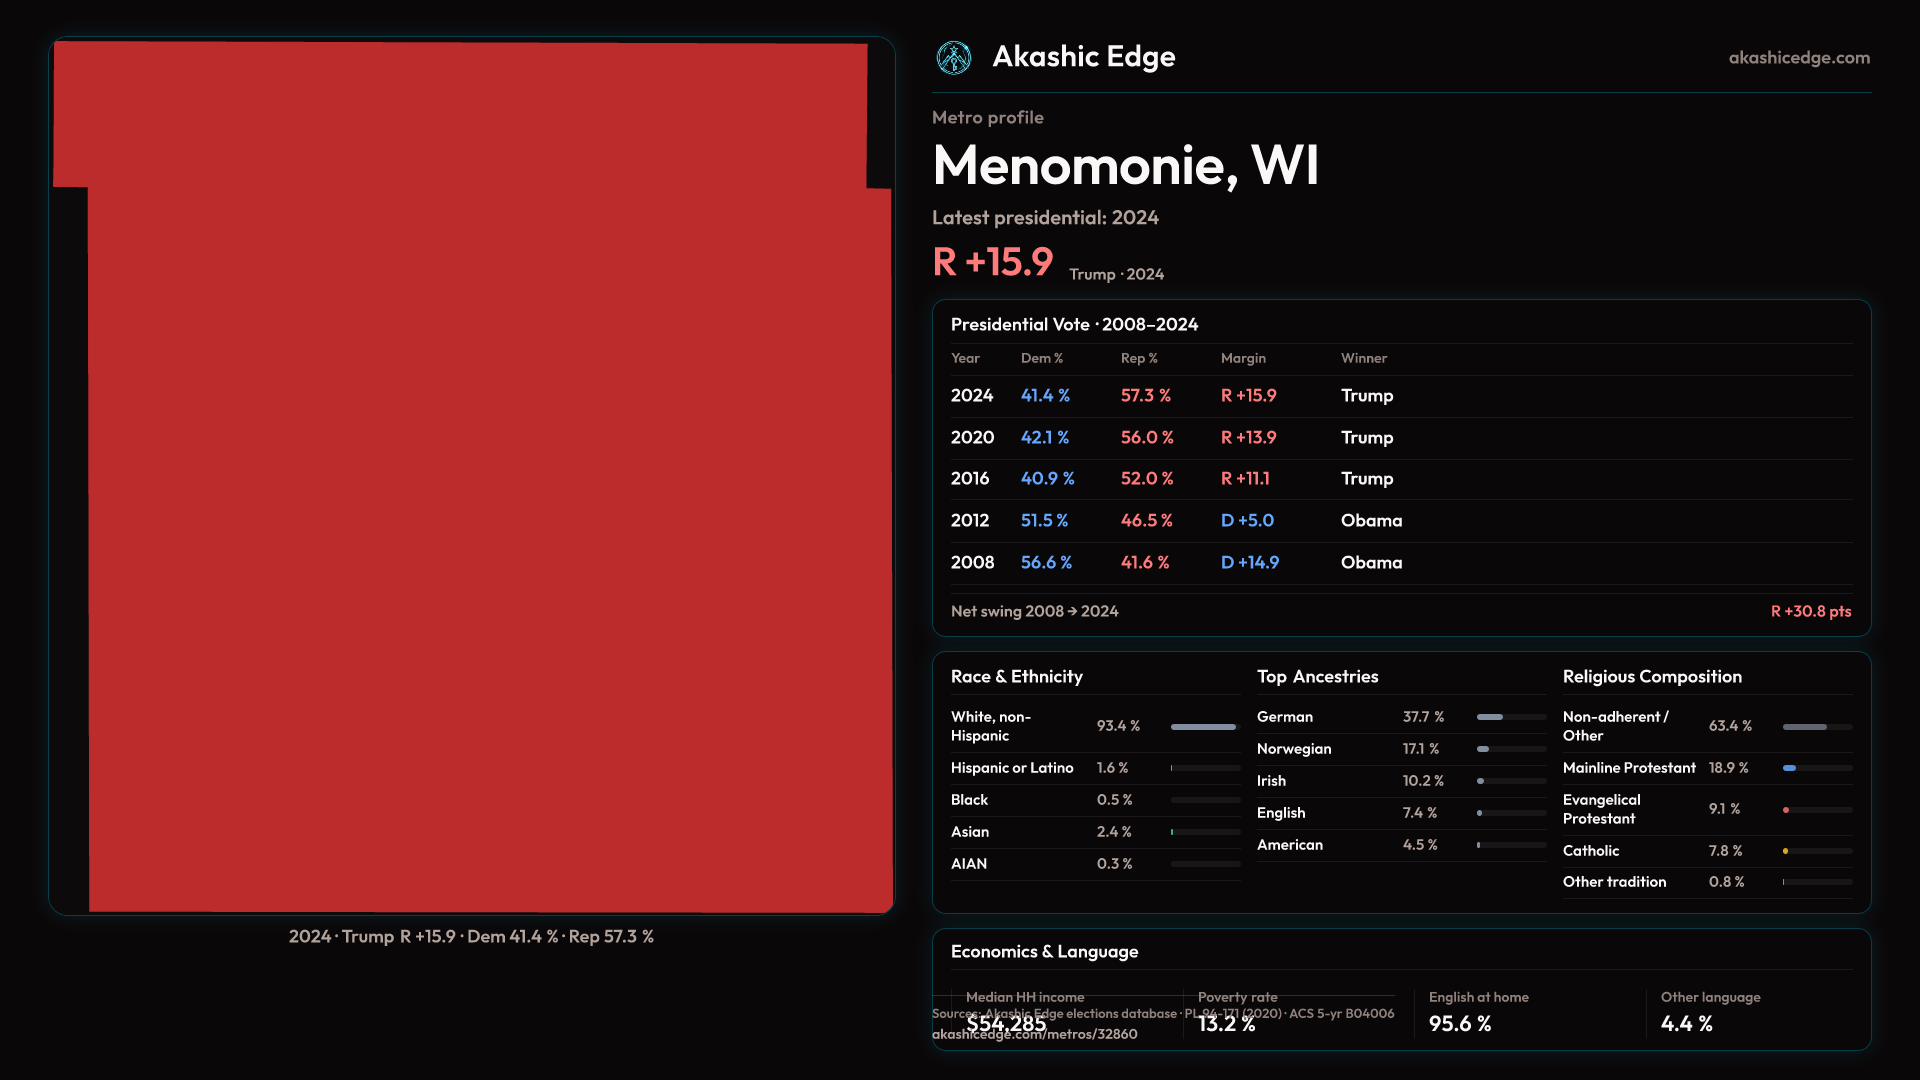Click the Catholic yellow dot indicator
Viewport: 1920px width, 1080px height.
1785,851
